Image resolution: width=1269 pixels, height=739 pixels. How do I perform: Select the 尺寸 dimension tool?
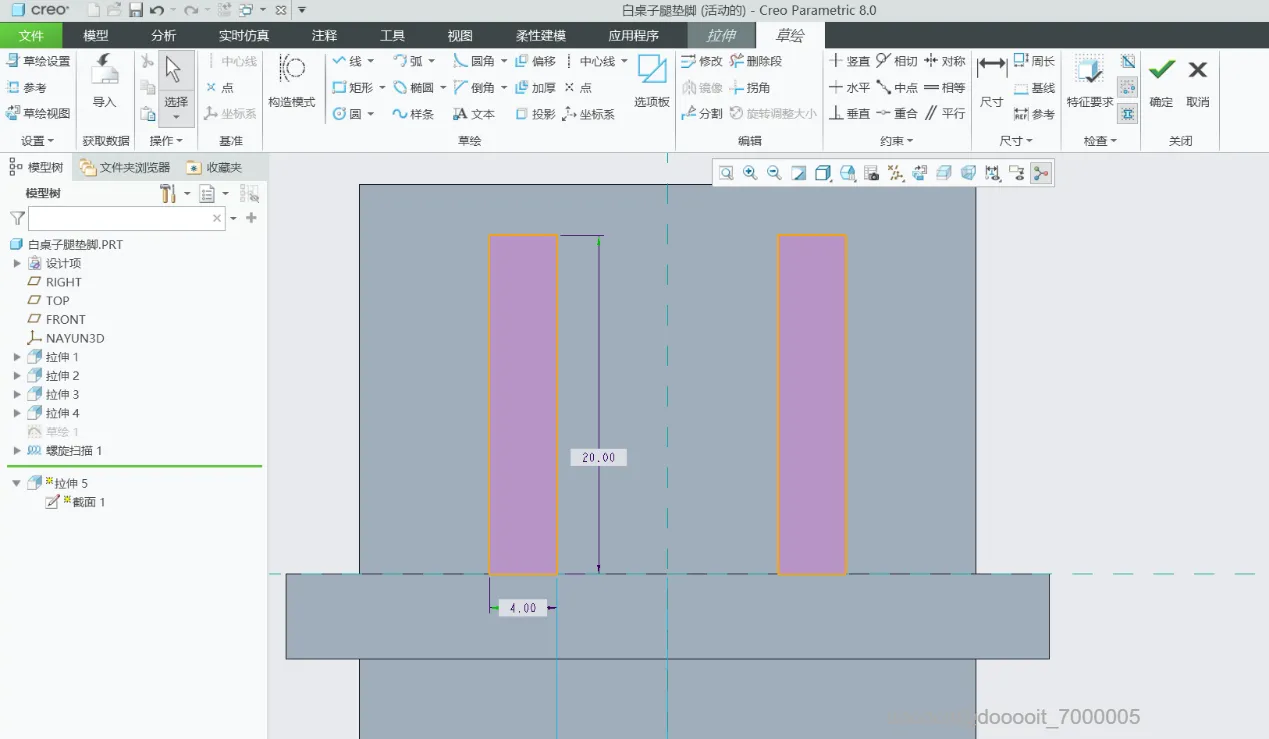pos(991,82)
